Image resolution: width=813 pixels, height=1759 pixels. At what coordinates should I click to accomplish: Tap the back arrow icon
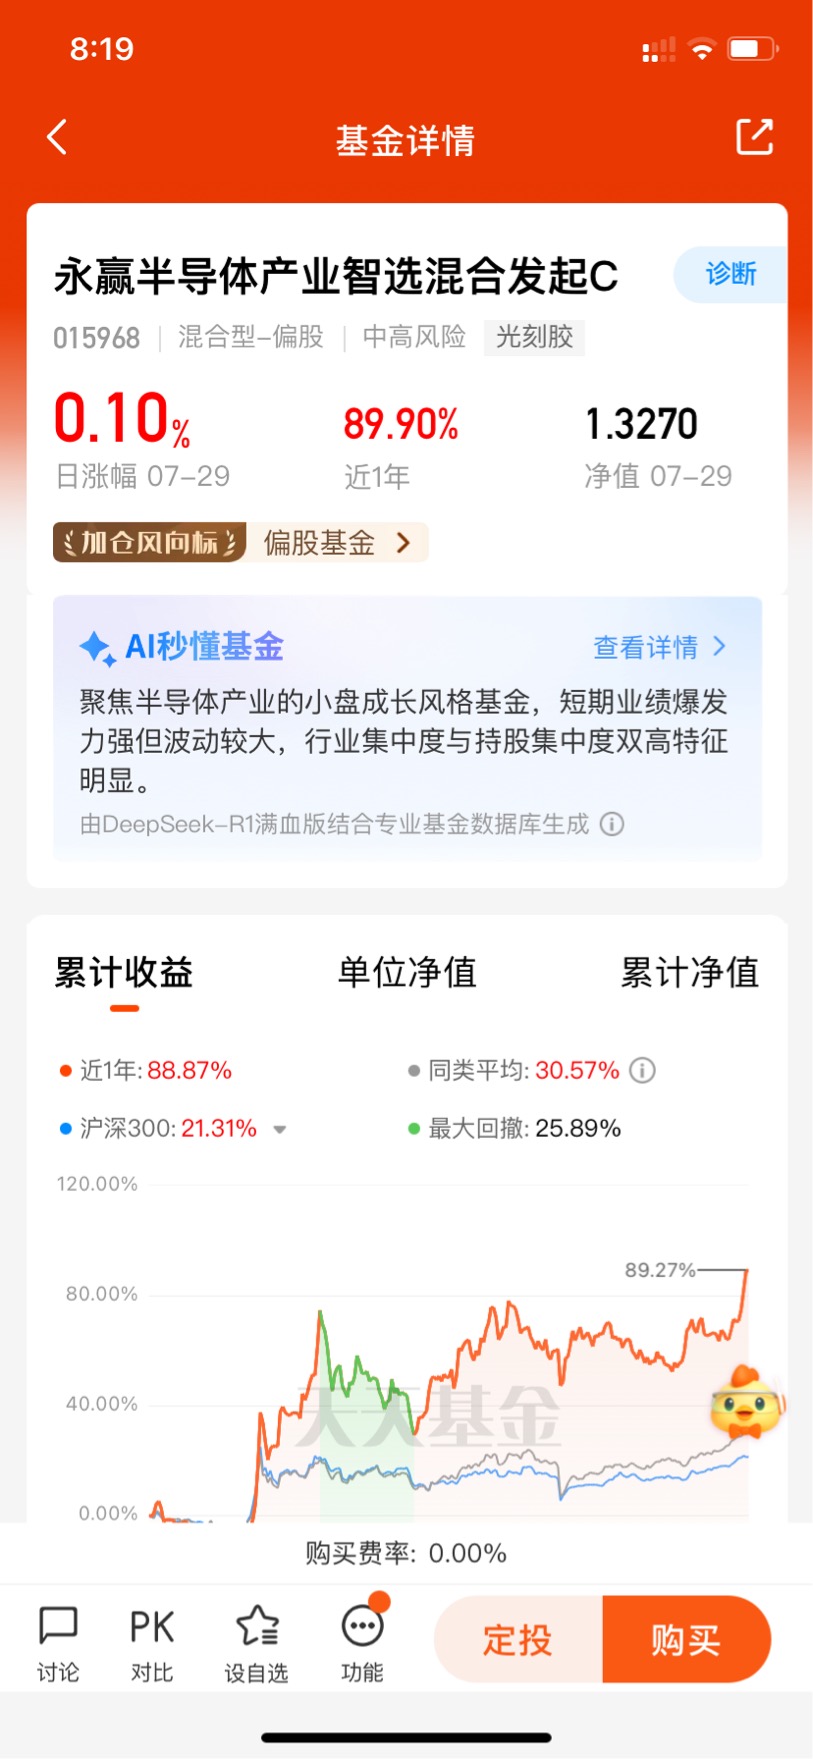point(57,137)
